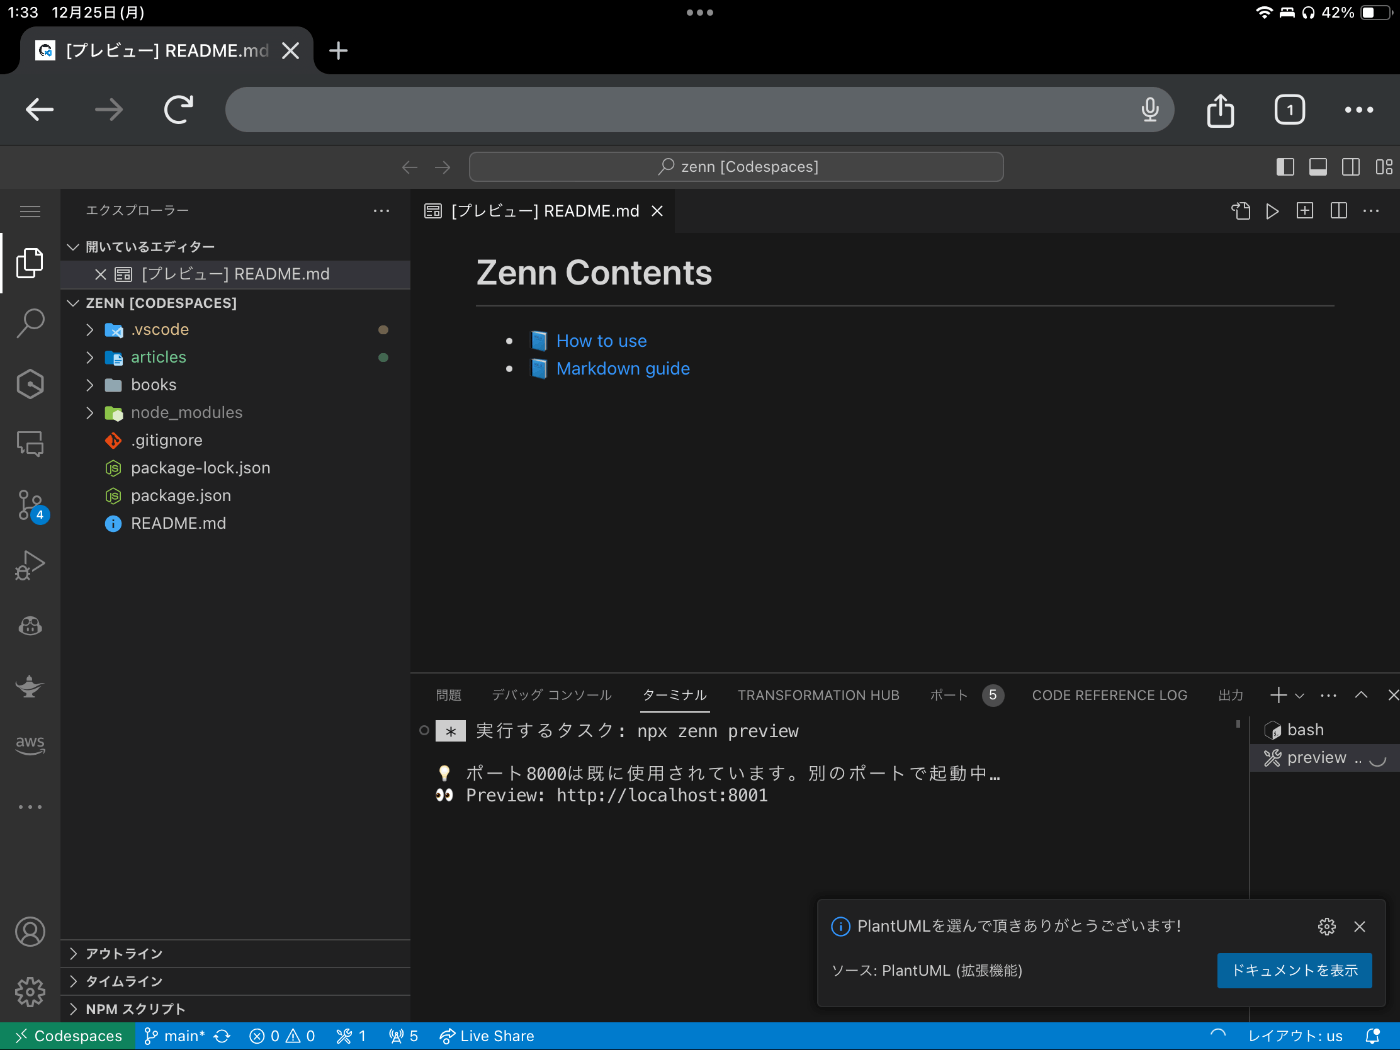Screen dimensions: 1400x1050
Task: Switch to CODE REFERENCE LOG tab
Action: coord(1110,695)
